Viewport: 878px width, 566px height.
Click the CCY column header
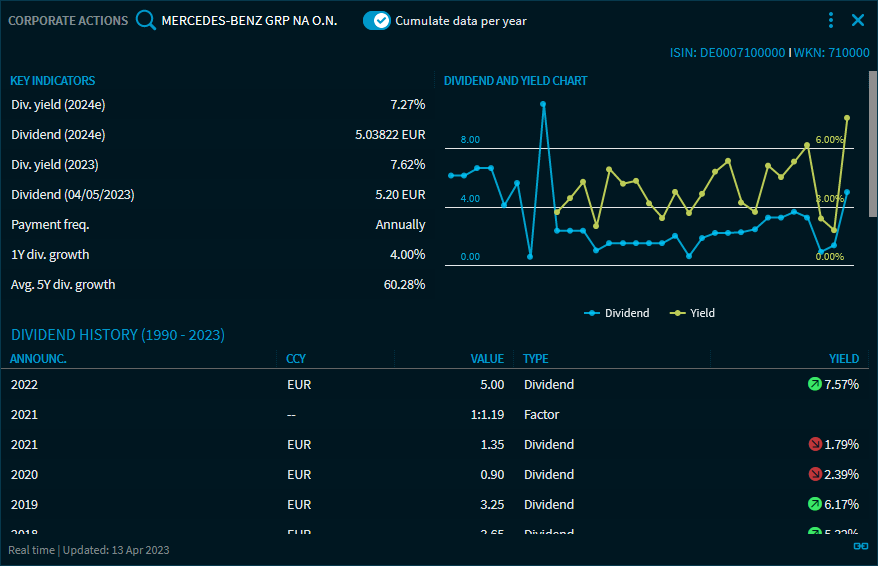tap(296, 359)
